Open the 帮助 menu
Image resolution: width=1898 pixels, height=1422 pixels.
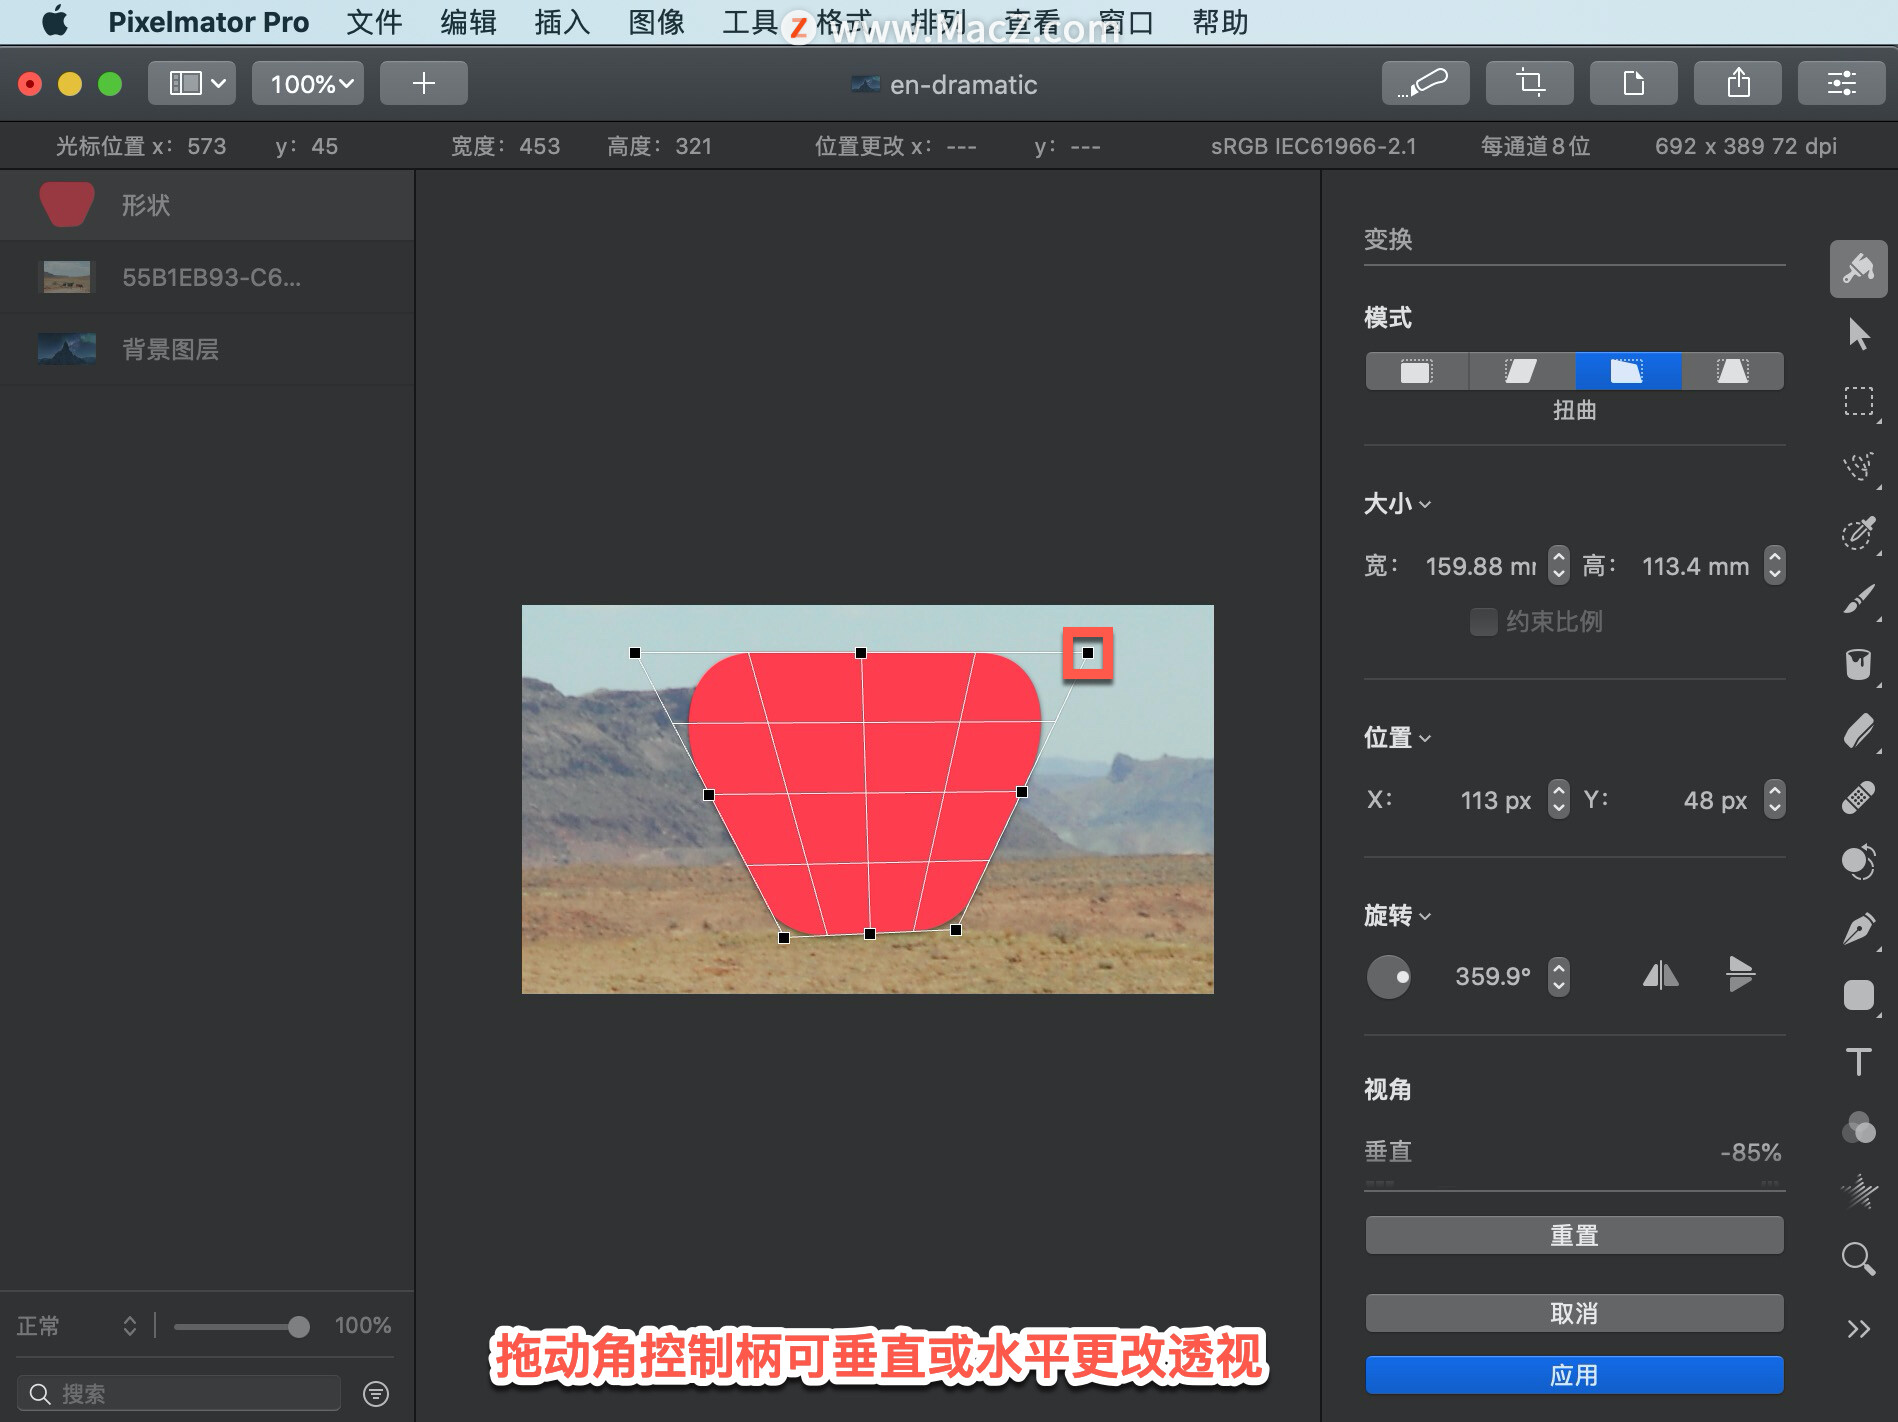(1219, 22)
